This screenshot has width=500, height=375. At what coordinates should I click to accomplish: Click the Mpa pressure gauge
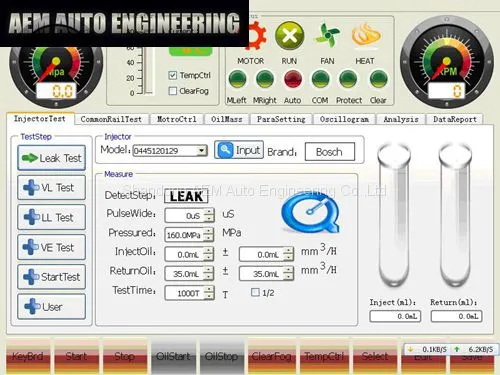pyautogui.click(x=56, y=77)
